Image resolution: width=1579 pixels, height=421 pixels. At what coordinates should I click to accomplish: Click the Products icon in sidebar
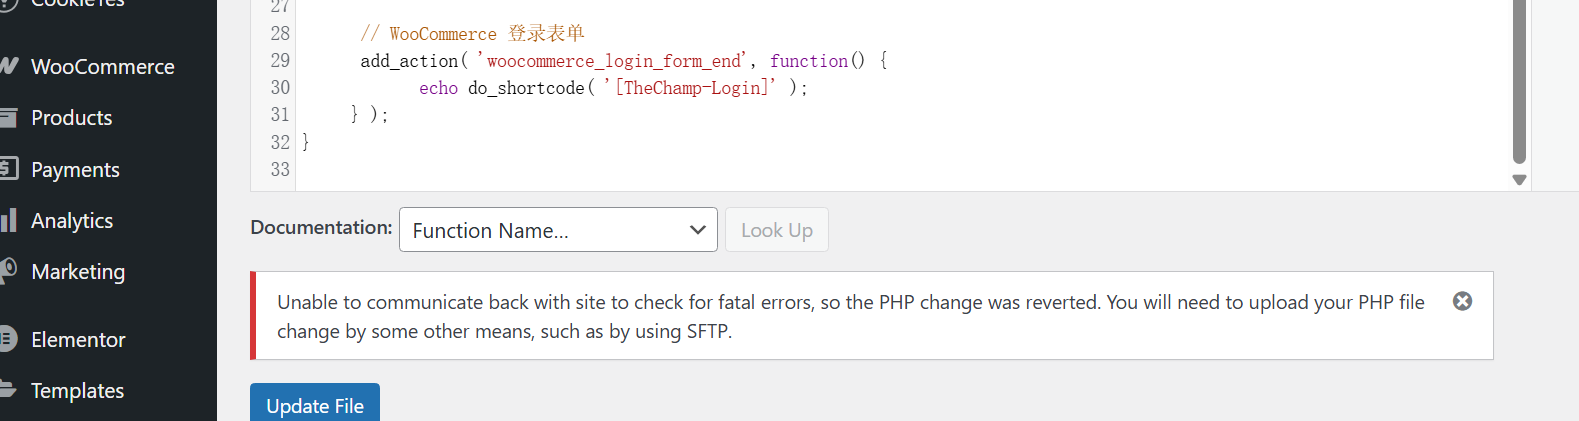[8, 118]
